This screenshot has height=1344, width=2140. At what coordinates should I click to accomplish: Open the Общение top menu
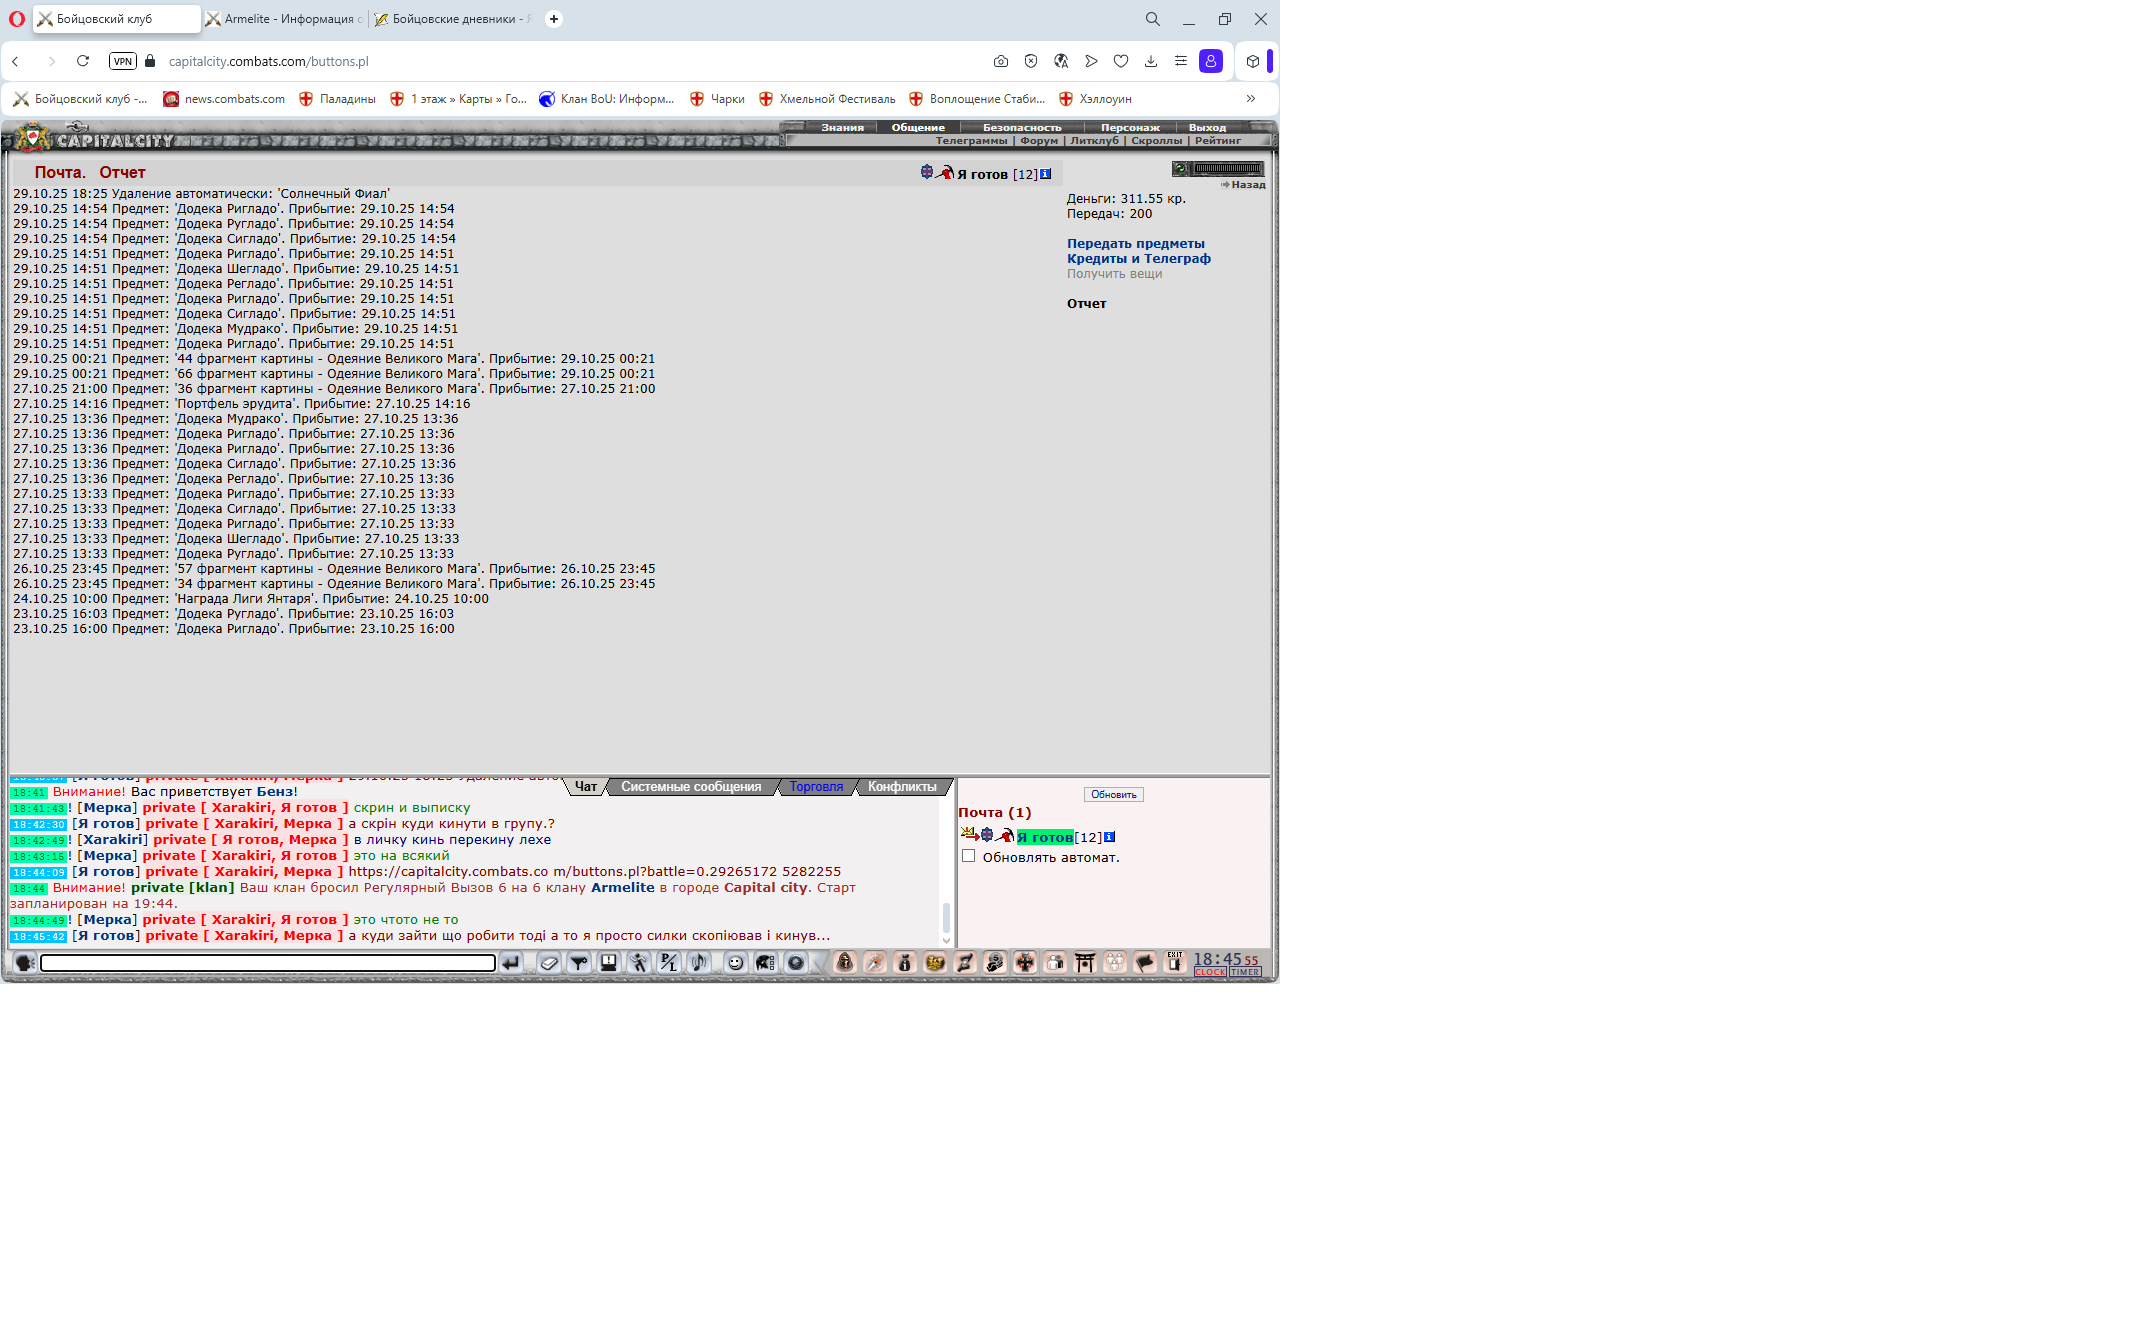pyautogui.click(x=918, y=127)
